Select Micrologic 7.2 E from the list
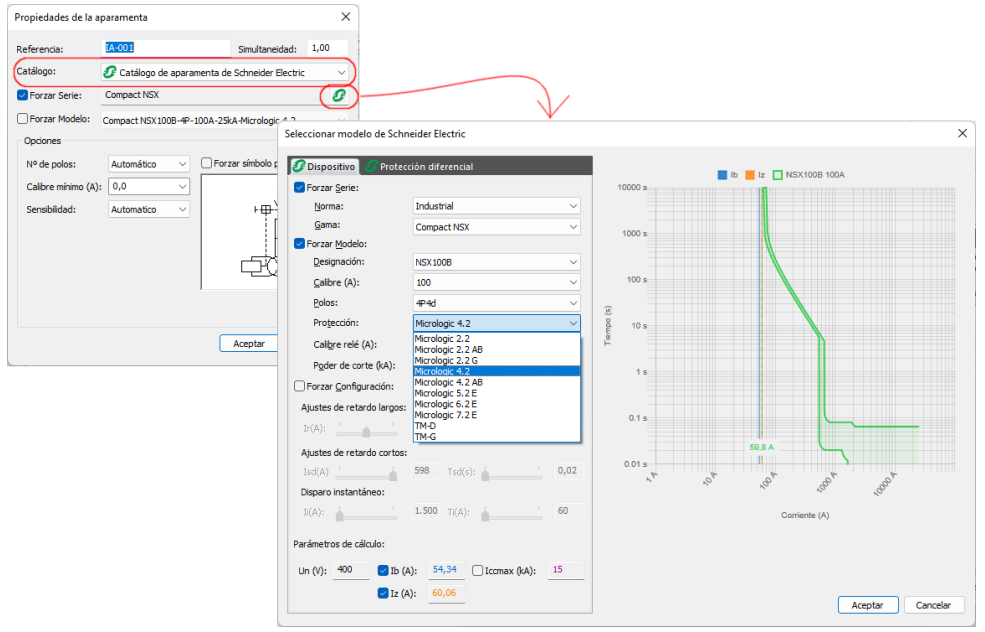The height and width of the screenshot is (632, 985). click(496, 415)
